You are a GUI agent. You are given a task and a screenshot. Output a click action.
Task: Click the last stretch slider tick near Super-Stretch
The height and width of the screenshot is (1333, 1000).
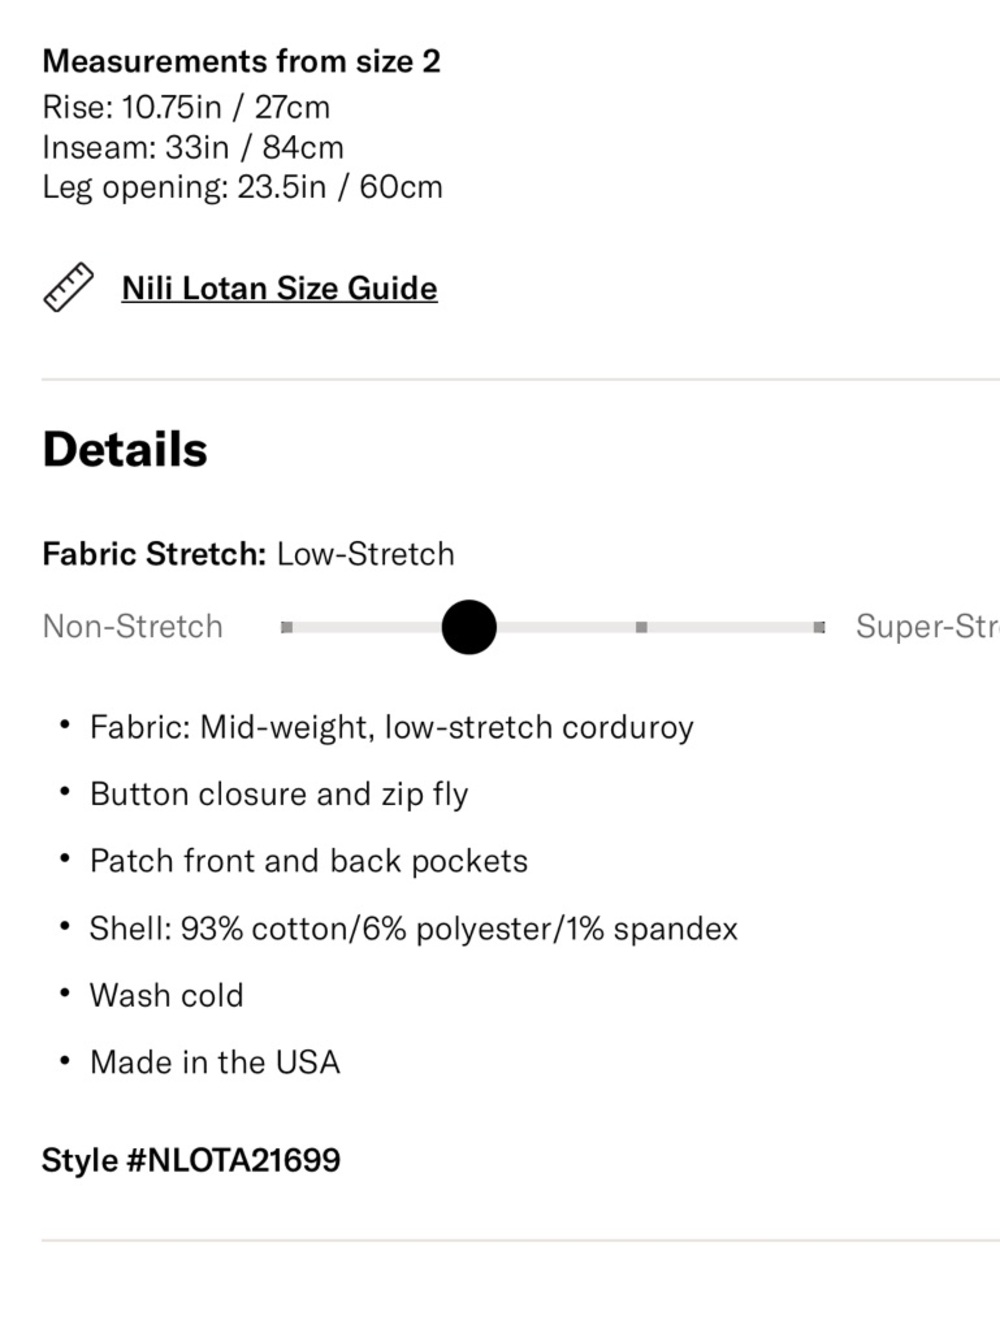[819, 627]
